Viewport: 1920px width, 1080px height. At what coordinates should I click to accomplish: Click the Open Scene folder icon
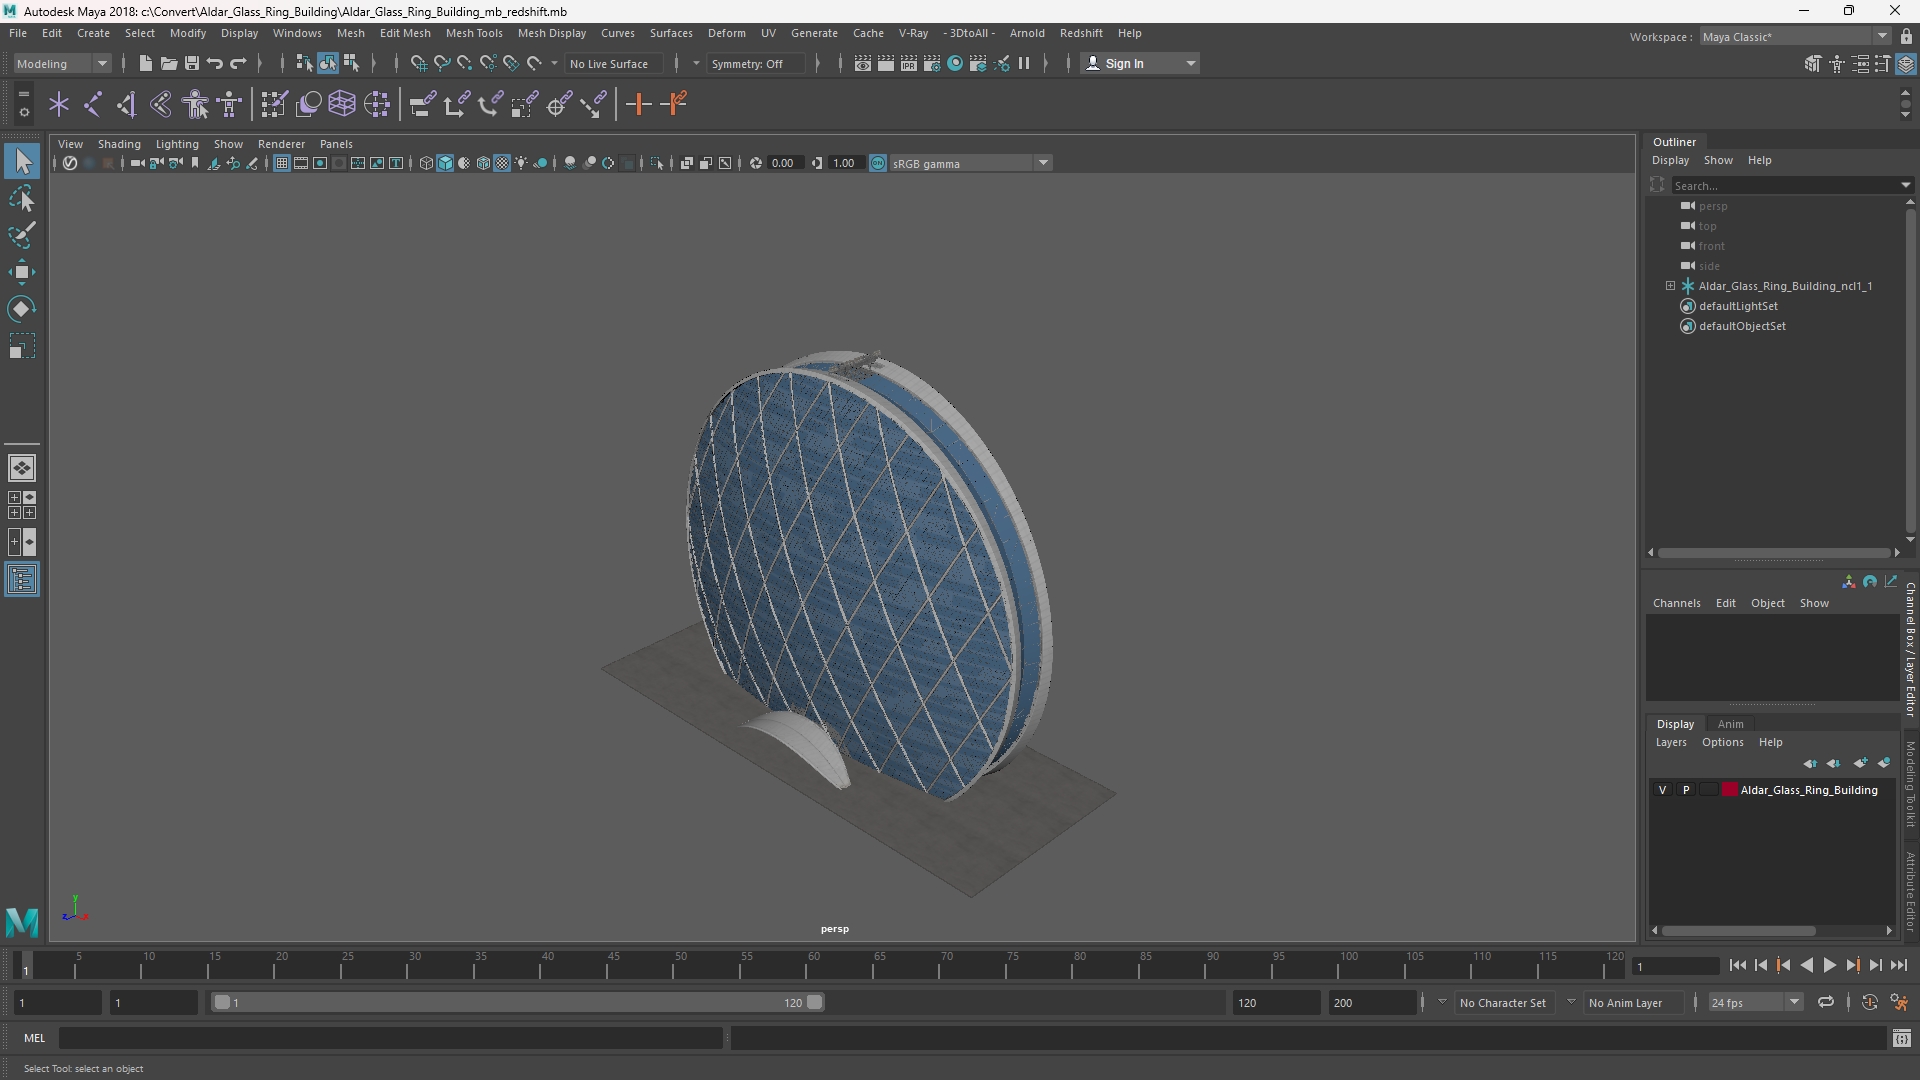coord(169,63)
